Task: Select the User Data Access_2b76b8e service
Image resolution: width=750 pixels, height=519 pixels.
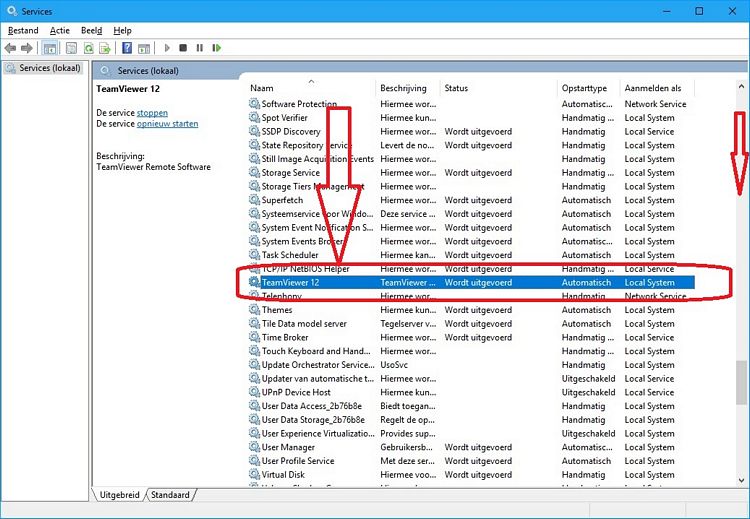Action: pyautogui.click(x=312, y=406)
